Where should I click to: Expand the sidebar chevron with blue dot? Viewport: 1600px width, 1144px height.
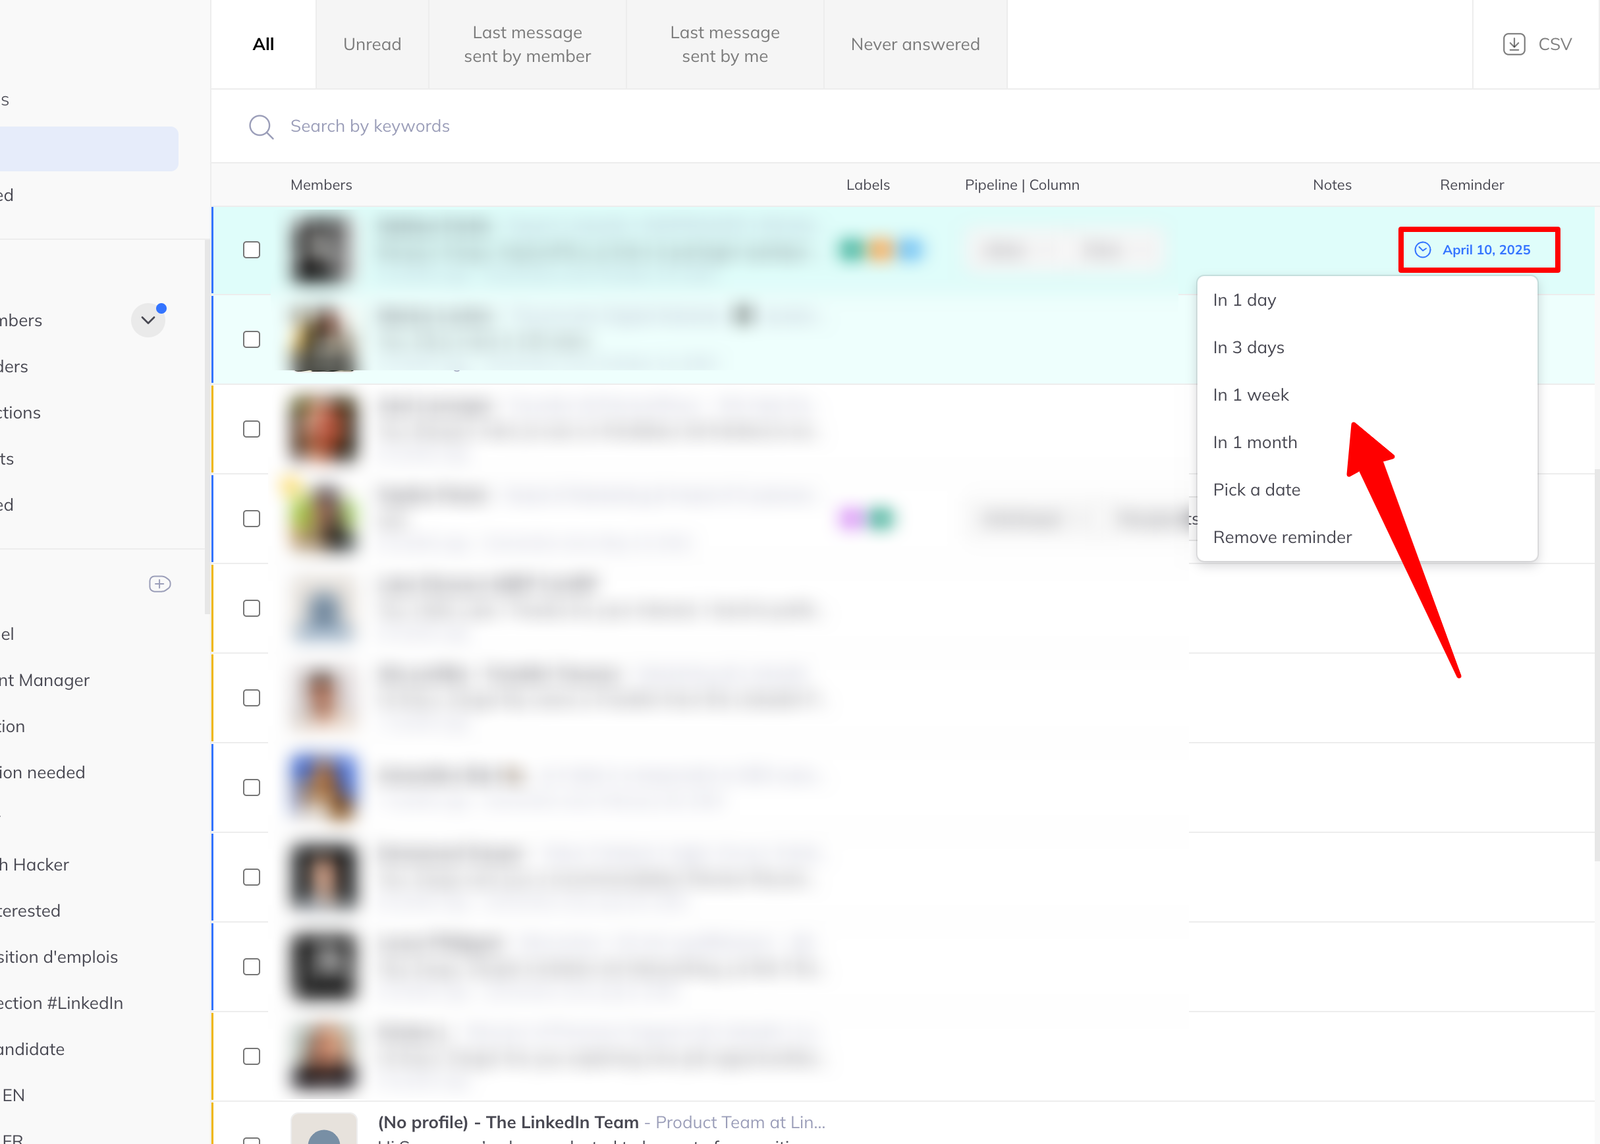[148, 320]
